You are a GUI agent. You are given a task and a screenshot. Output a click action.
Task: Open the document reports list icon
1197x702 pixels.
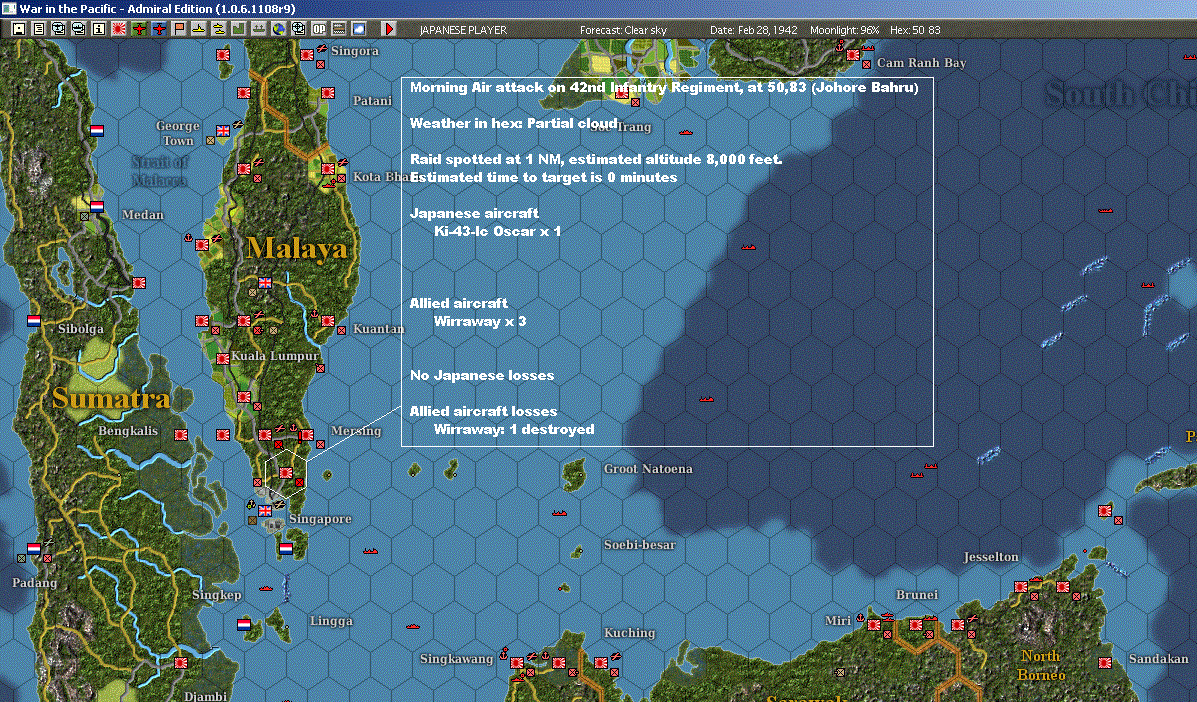[x=39, y=29]
